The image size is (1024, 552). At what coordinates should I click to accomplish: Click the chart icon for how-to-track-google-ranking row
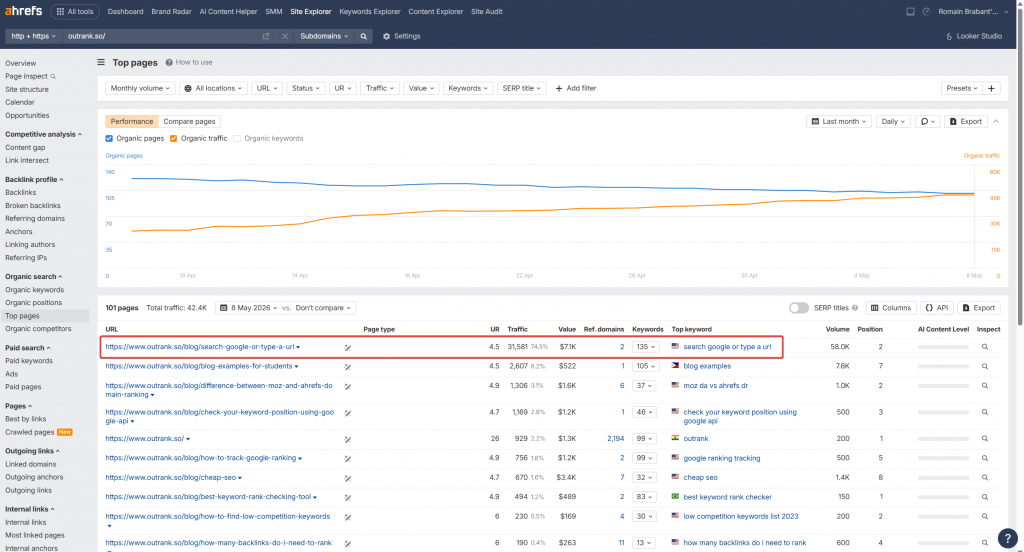tap(347, 459)
